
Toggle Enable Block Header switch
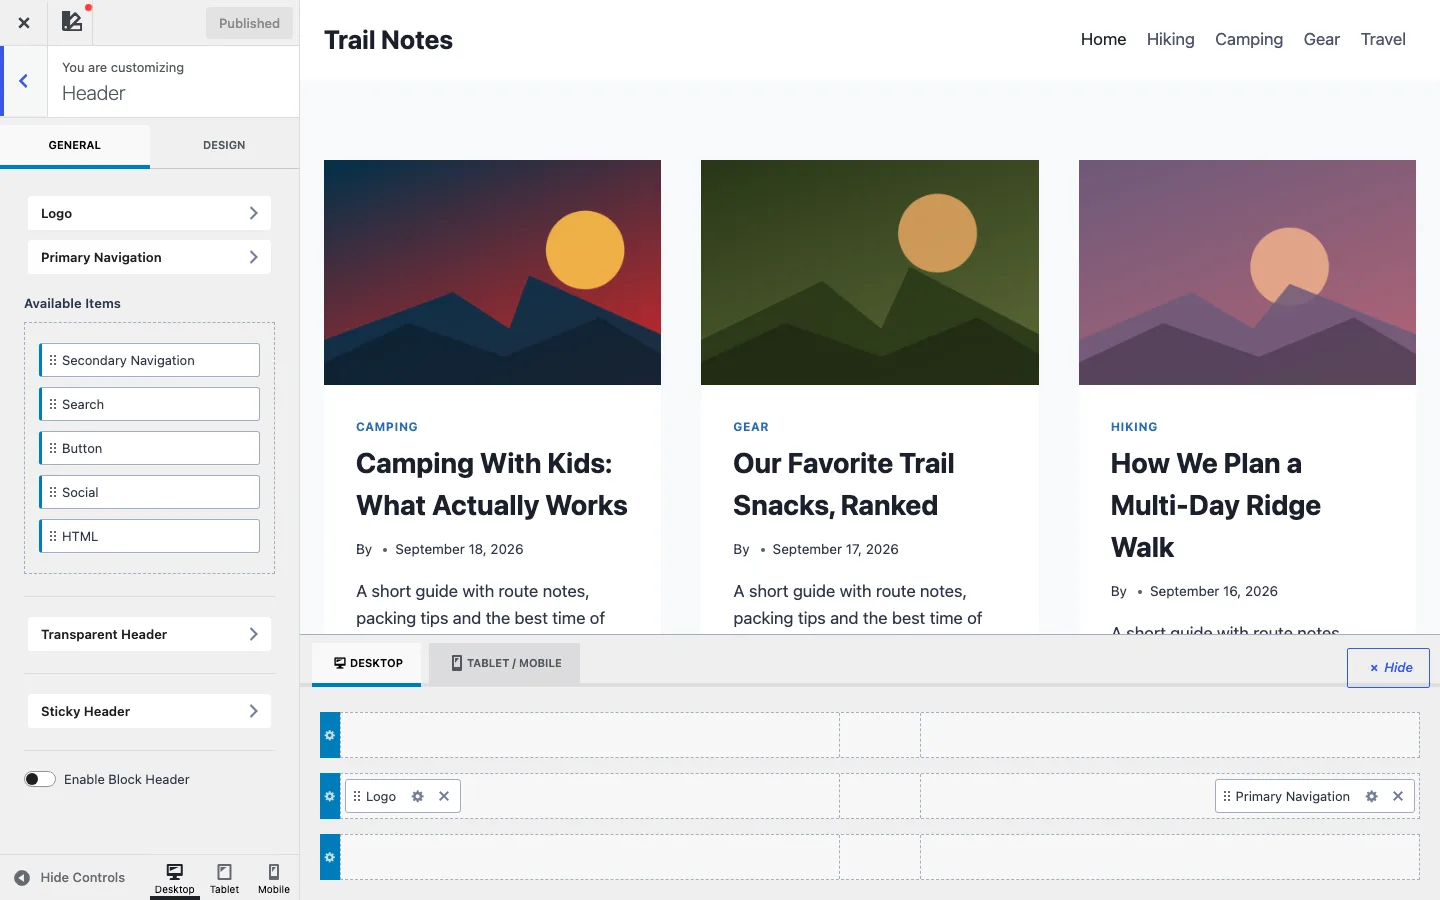click(x=40, y=780)
